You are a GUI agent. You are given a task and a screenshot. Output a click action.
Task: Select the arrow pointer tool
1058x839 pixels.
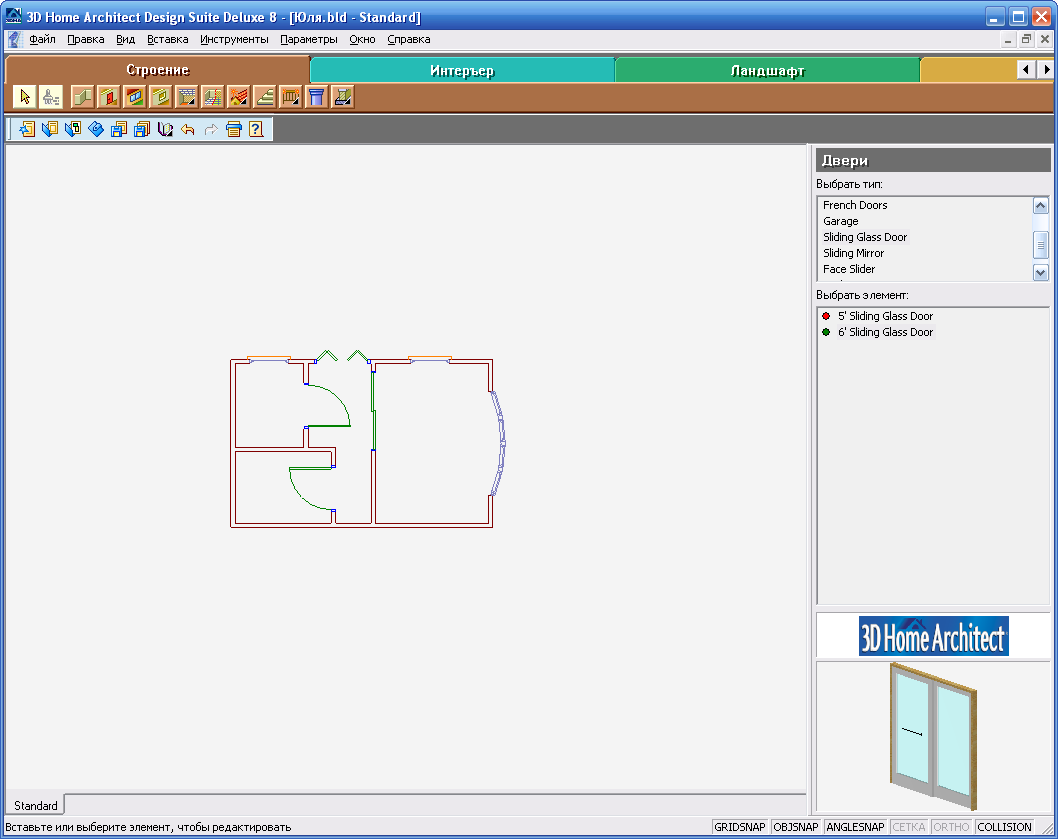tap(26, 97)
